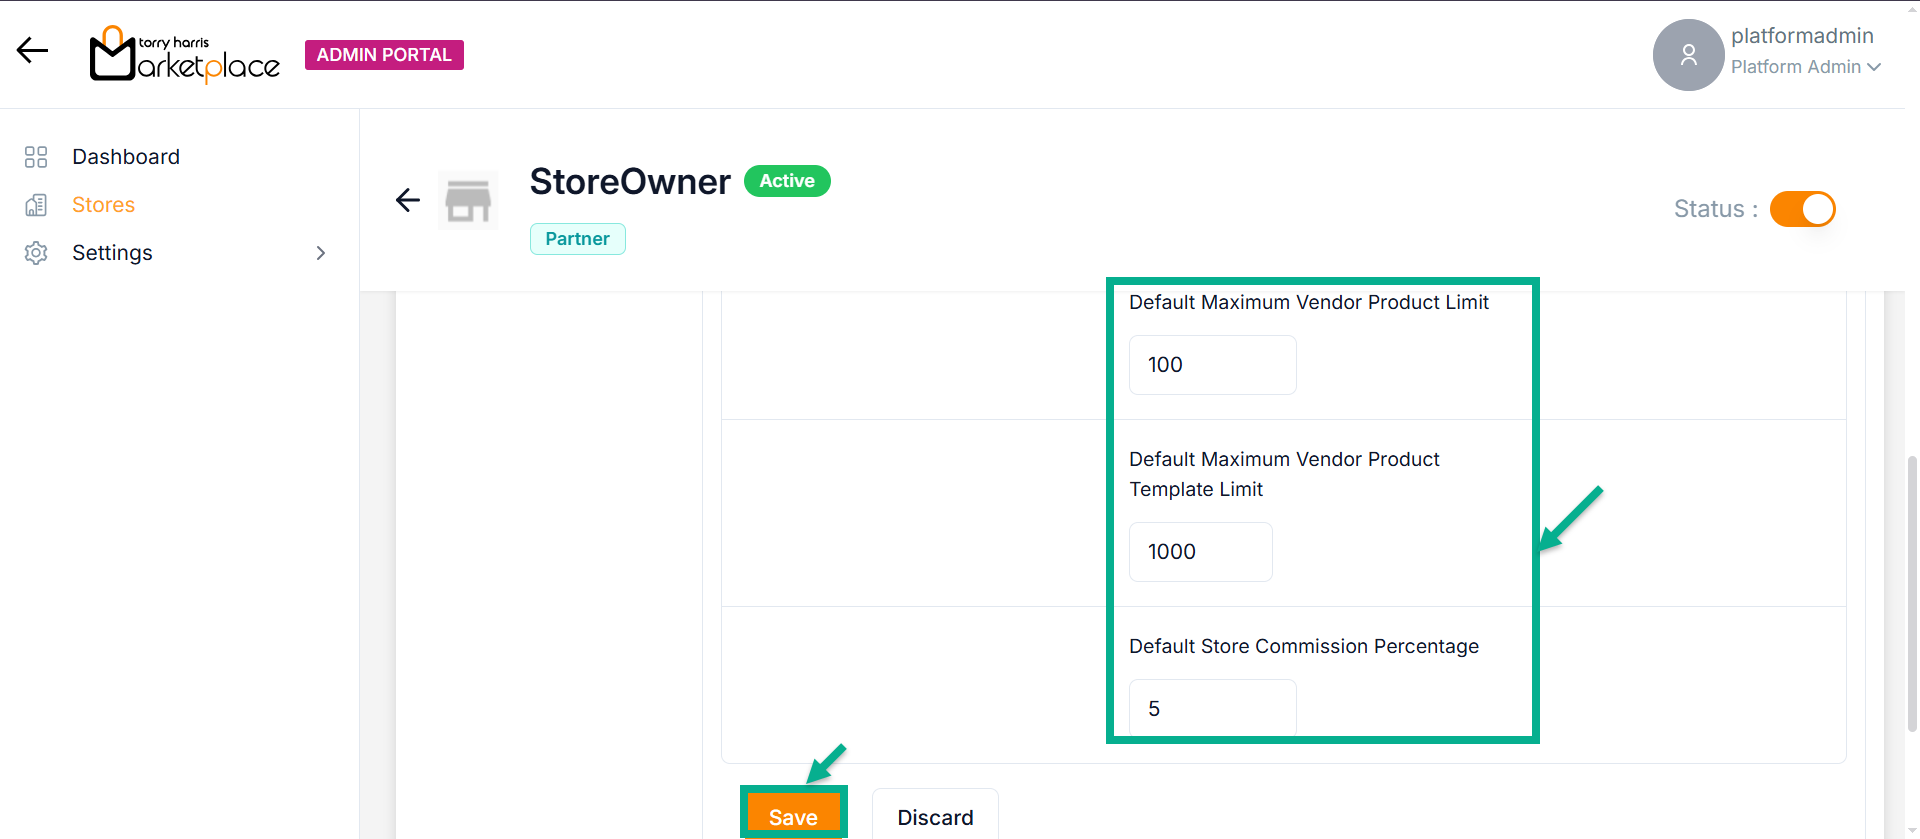The image size is (1920, 839).
Task: Open the Dashboard menu item
Action: 126,157
